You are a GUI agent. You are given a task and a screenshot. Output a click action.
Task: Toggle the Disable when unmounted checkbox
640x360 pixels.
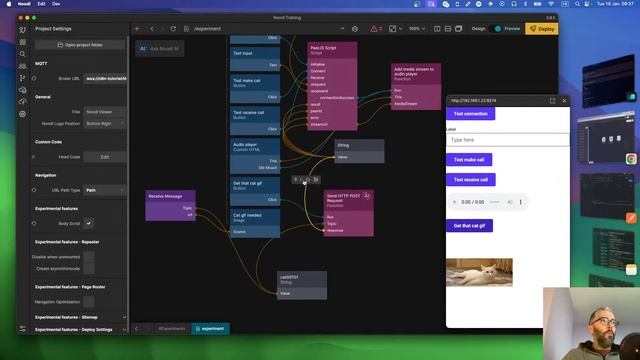pyautogui.click(x=89, y=257)
